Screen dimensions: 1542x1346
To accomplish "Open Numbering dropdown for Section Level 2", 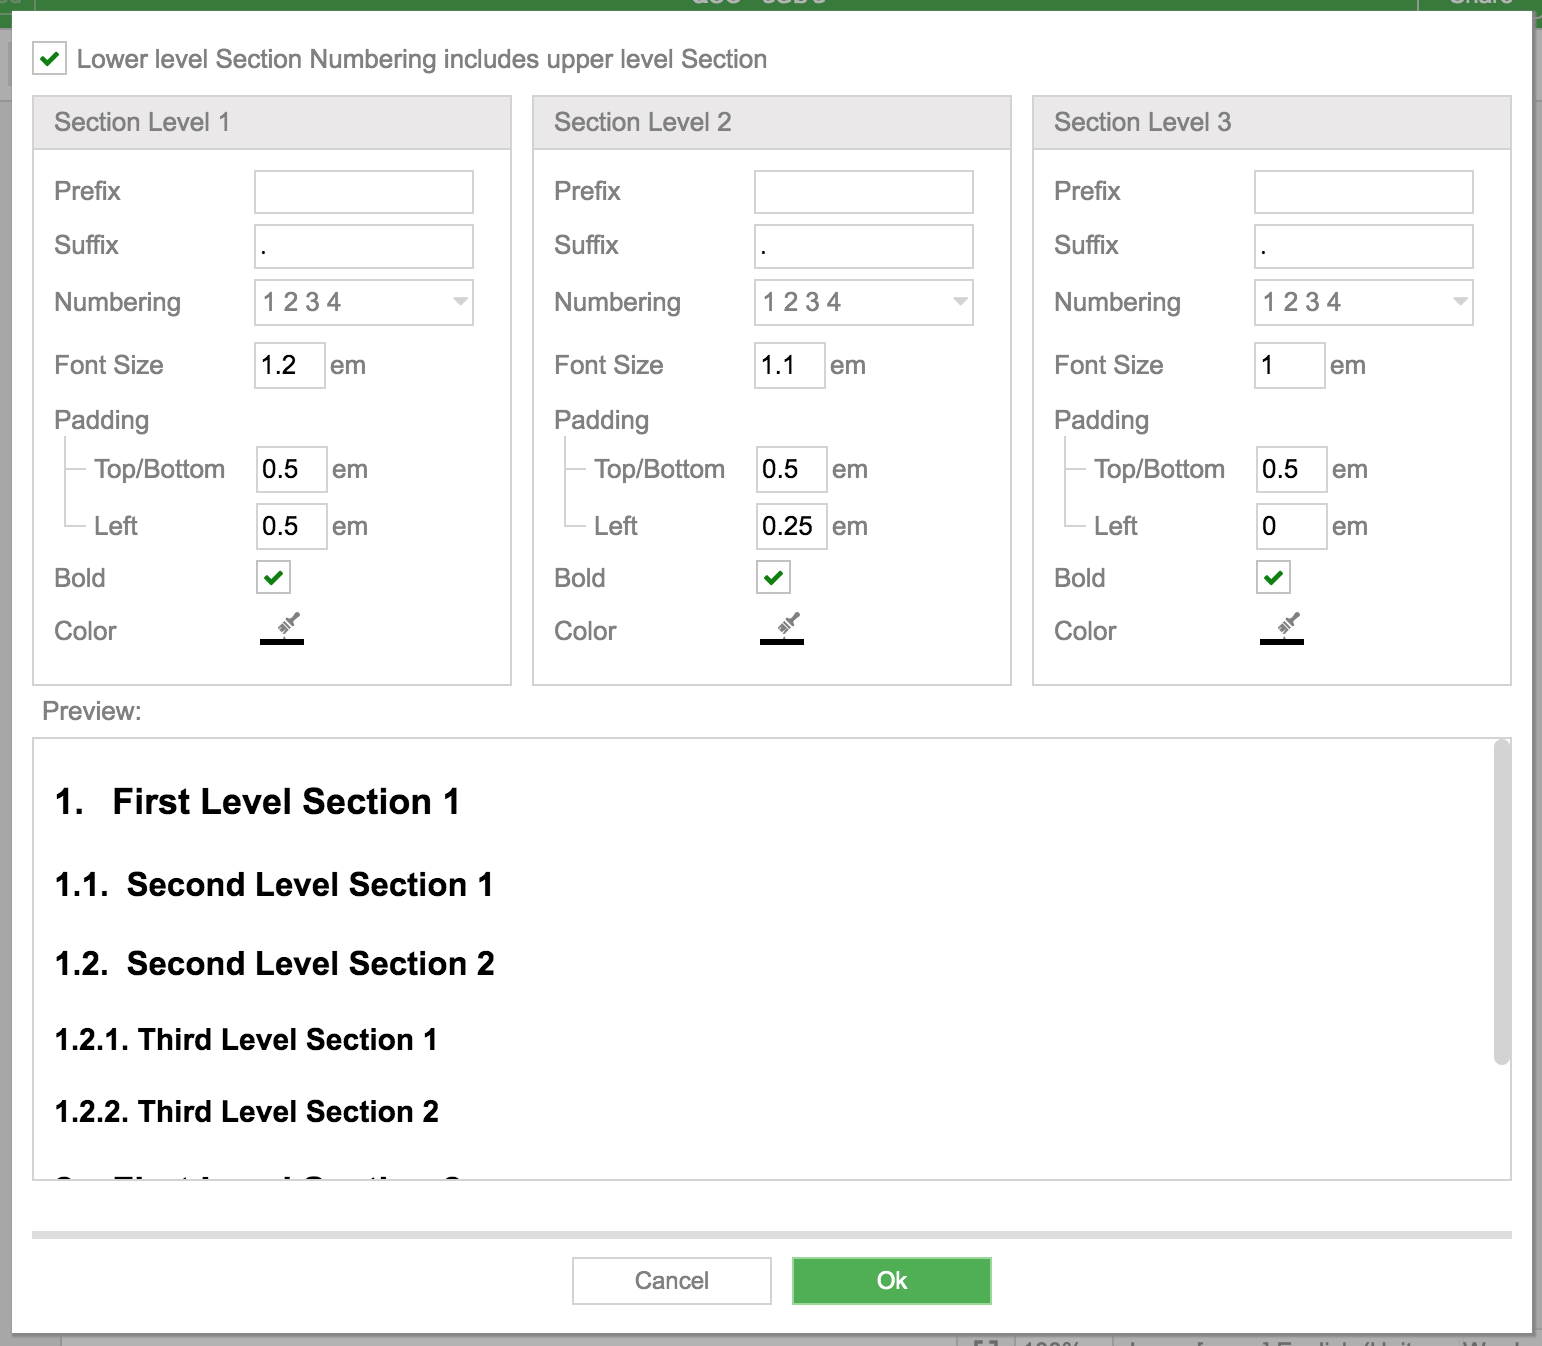I will [x=864, y=302].
